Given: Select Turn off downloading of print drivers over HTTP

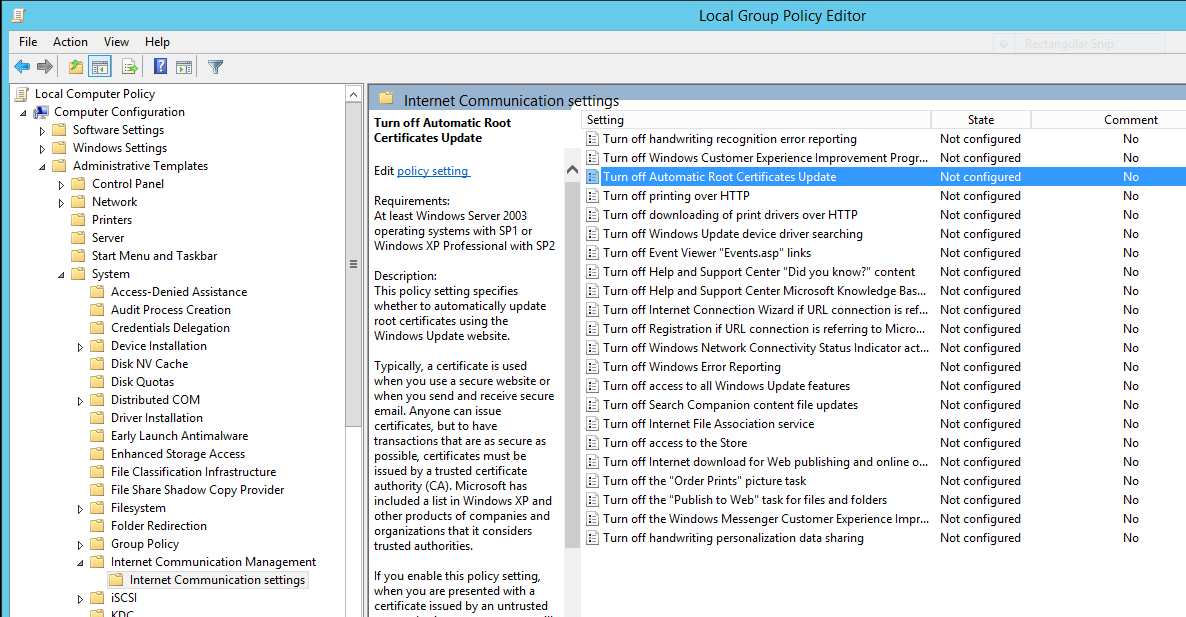Looking at the screenshot, I should tap(731, 215).
